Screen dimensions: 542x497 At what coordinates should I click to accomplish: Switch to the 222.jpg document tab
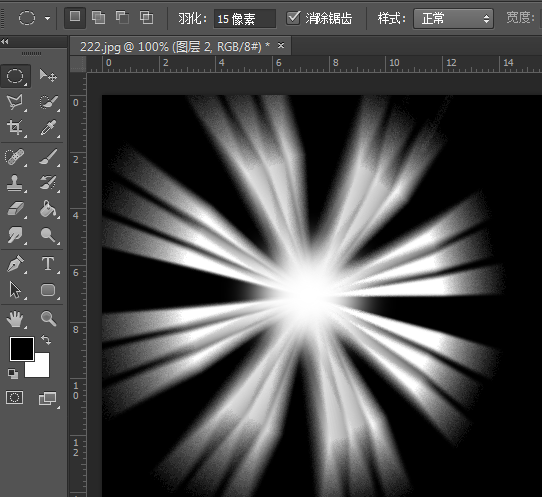pyautogui.click(x=175, y=46)
